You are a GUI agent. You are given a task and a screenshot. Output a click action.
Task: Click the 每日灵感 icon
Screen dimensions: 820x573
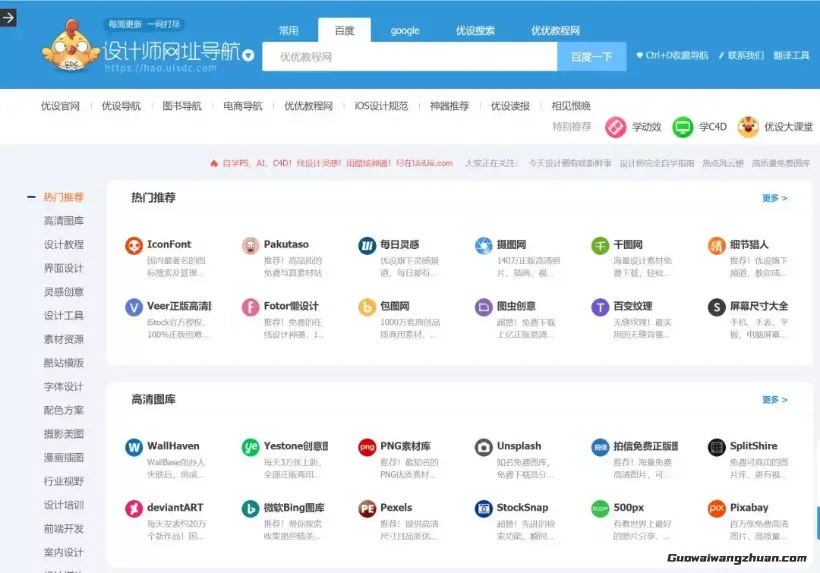pyautogui.click(x=367, y=245)
